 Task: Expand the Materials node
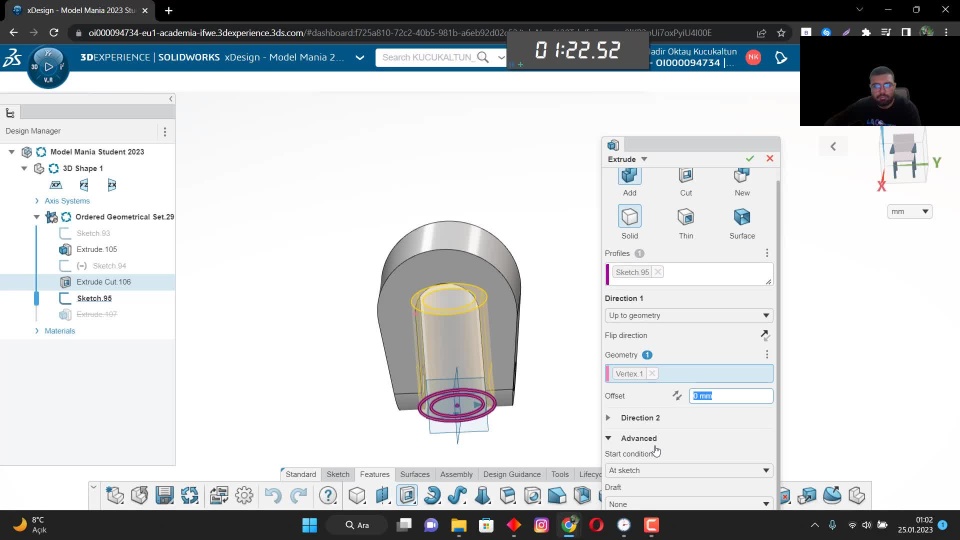tap(37, 331)
